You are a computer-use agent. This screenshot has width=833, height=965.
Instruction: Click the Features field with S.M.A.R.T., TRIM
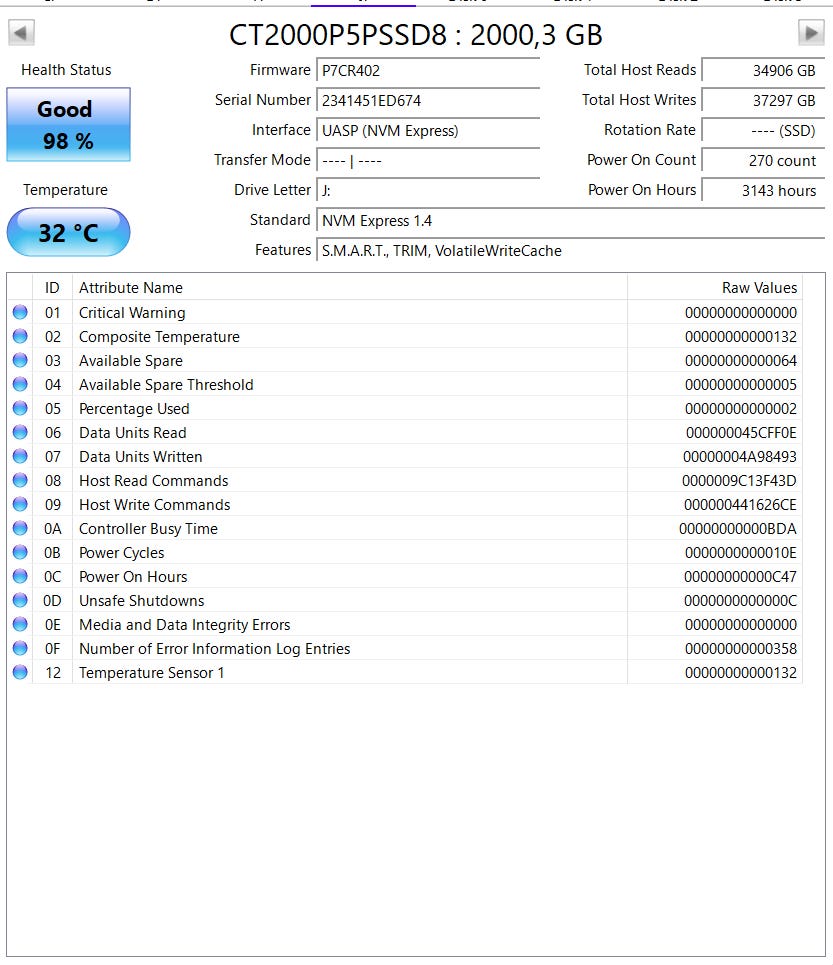tap(570, 250)
